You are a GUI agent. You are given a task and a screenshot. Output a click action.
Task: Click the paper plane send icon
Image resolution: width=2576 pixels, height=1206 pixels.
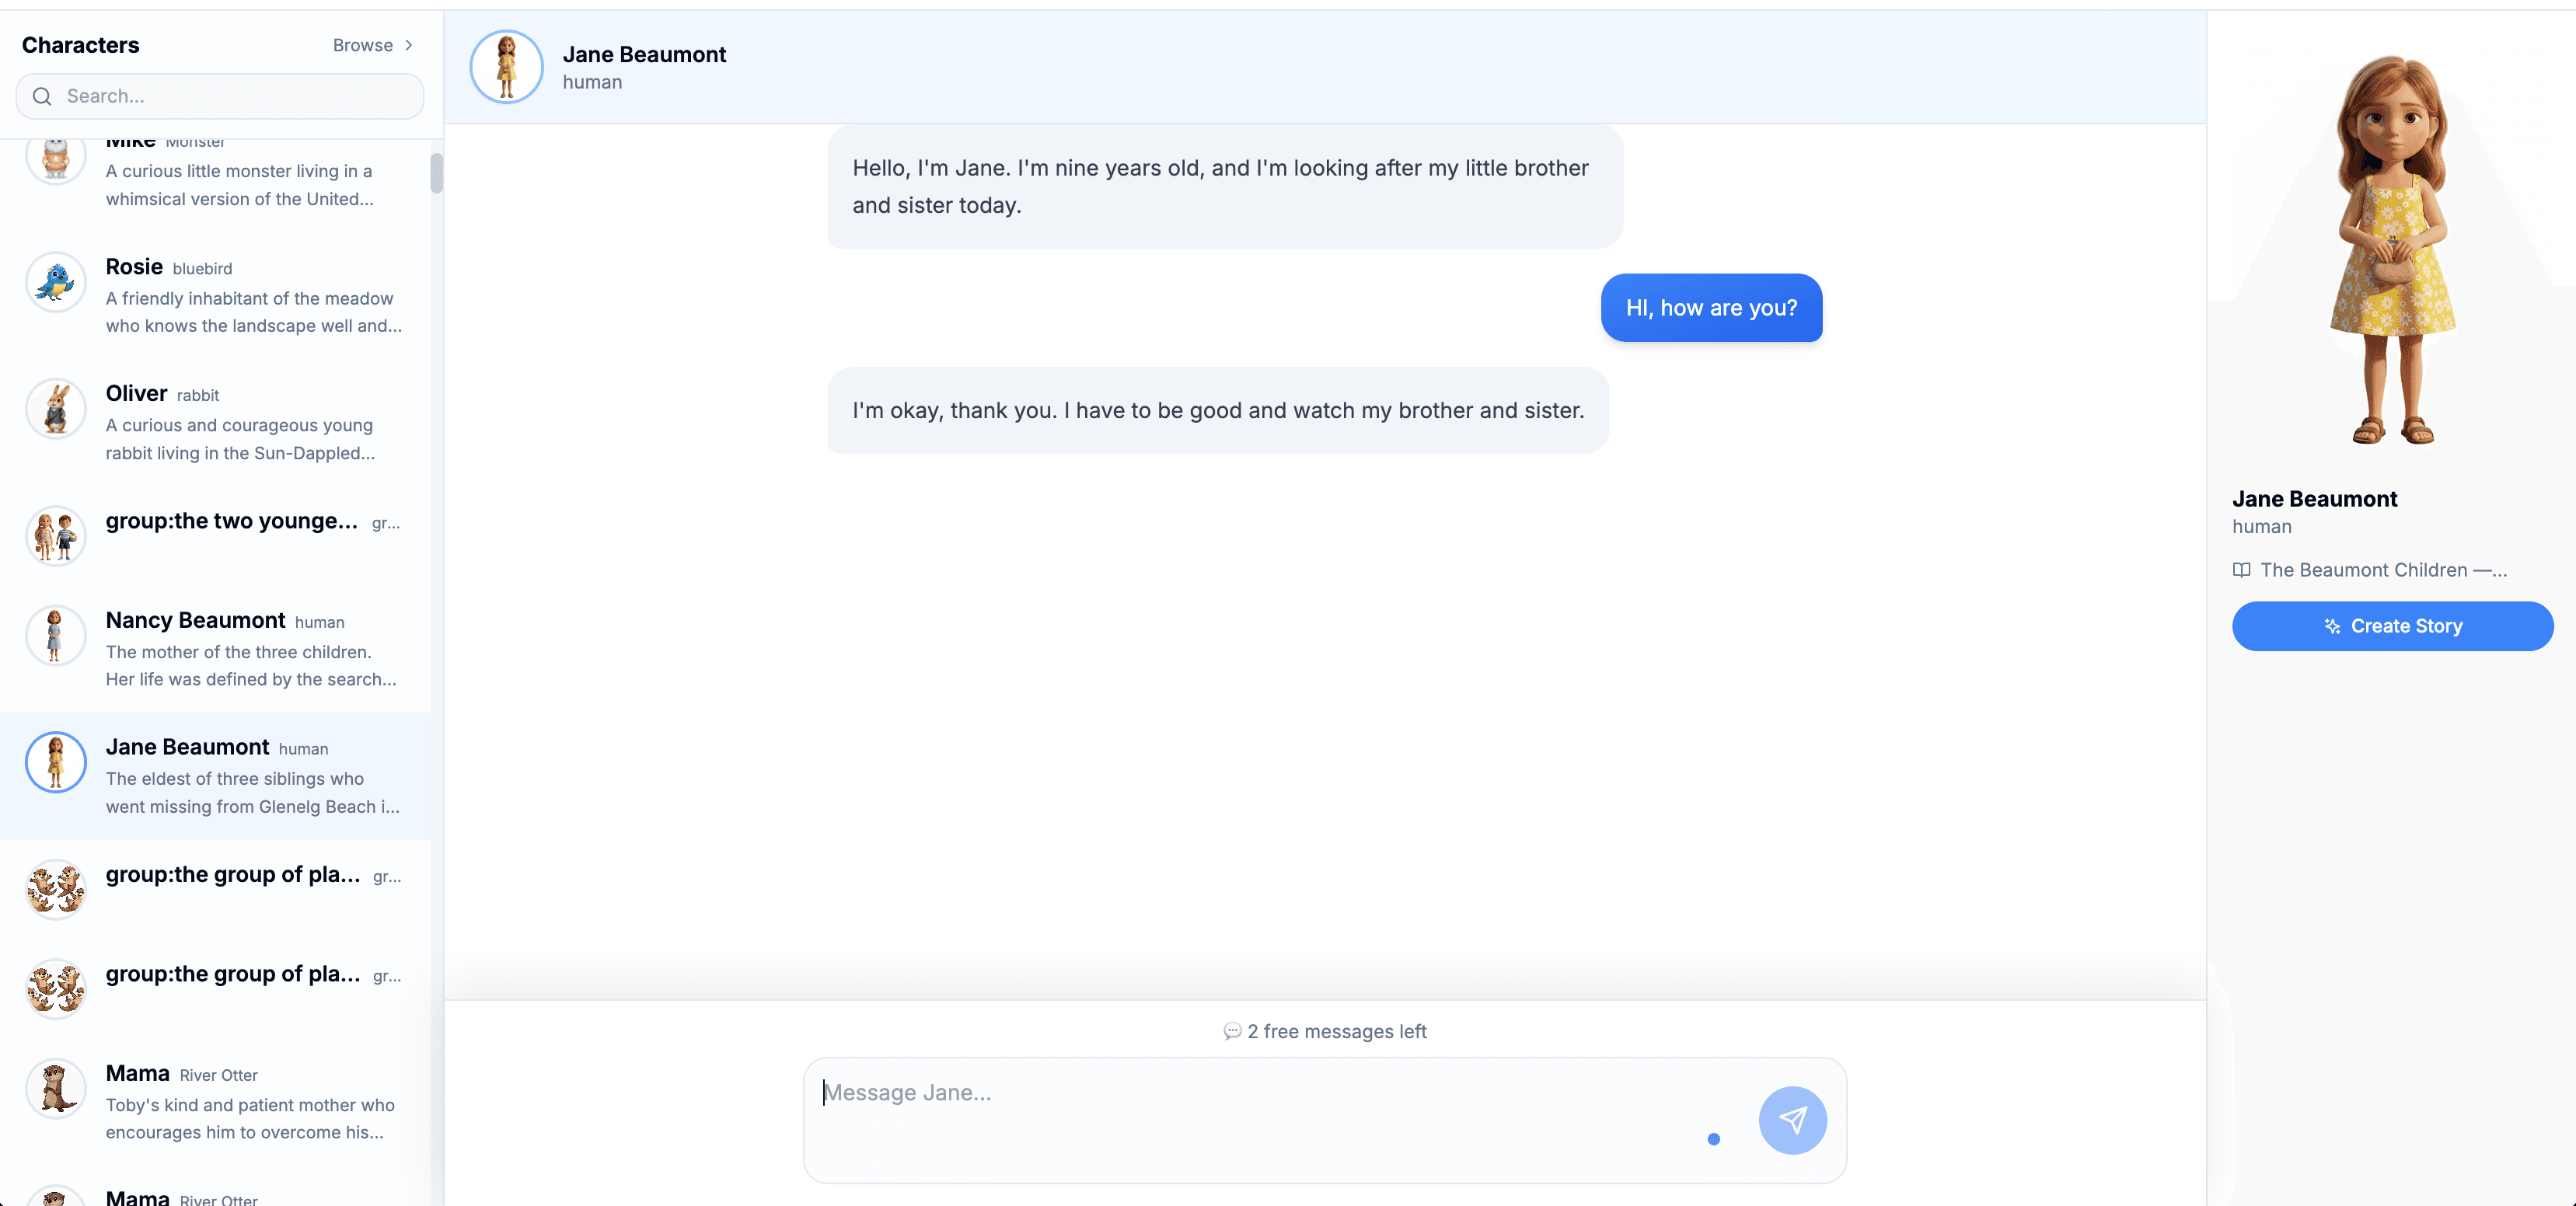click(x=1792, y=1121)
